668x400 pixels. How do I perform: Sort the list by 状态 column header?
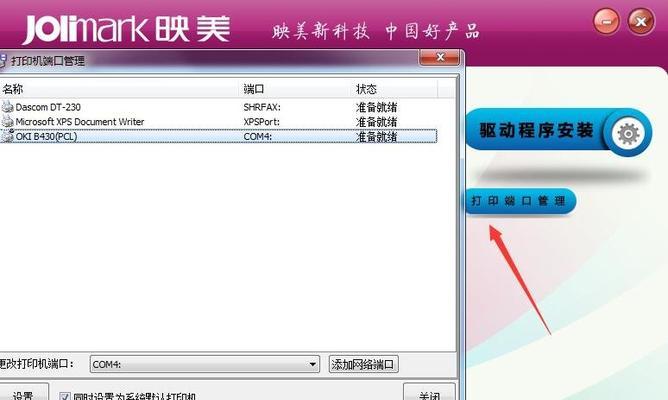pyautogui.click(x=395, y=89)
